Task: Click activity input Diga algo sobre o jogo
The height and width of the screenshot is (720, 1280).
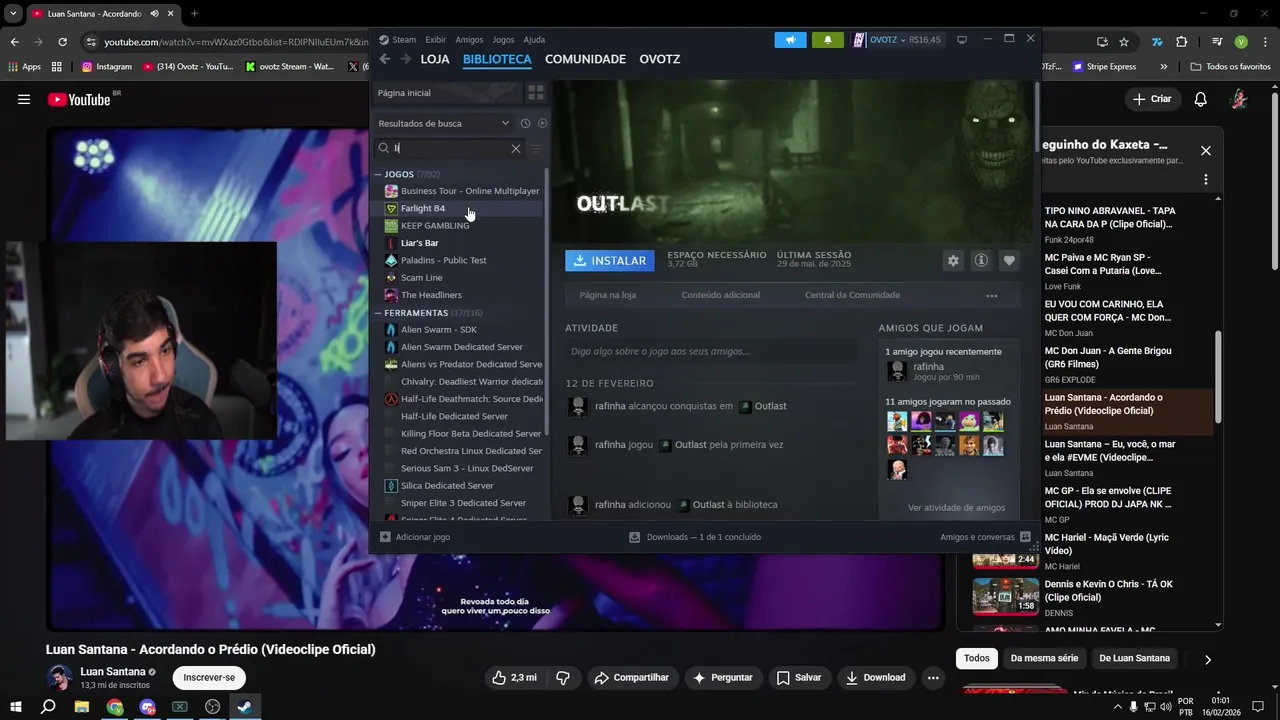Action: 711,351
